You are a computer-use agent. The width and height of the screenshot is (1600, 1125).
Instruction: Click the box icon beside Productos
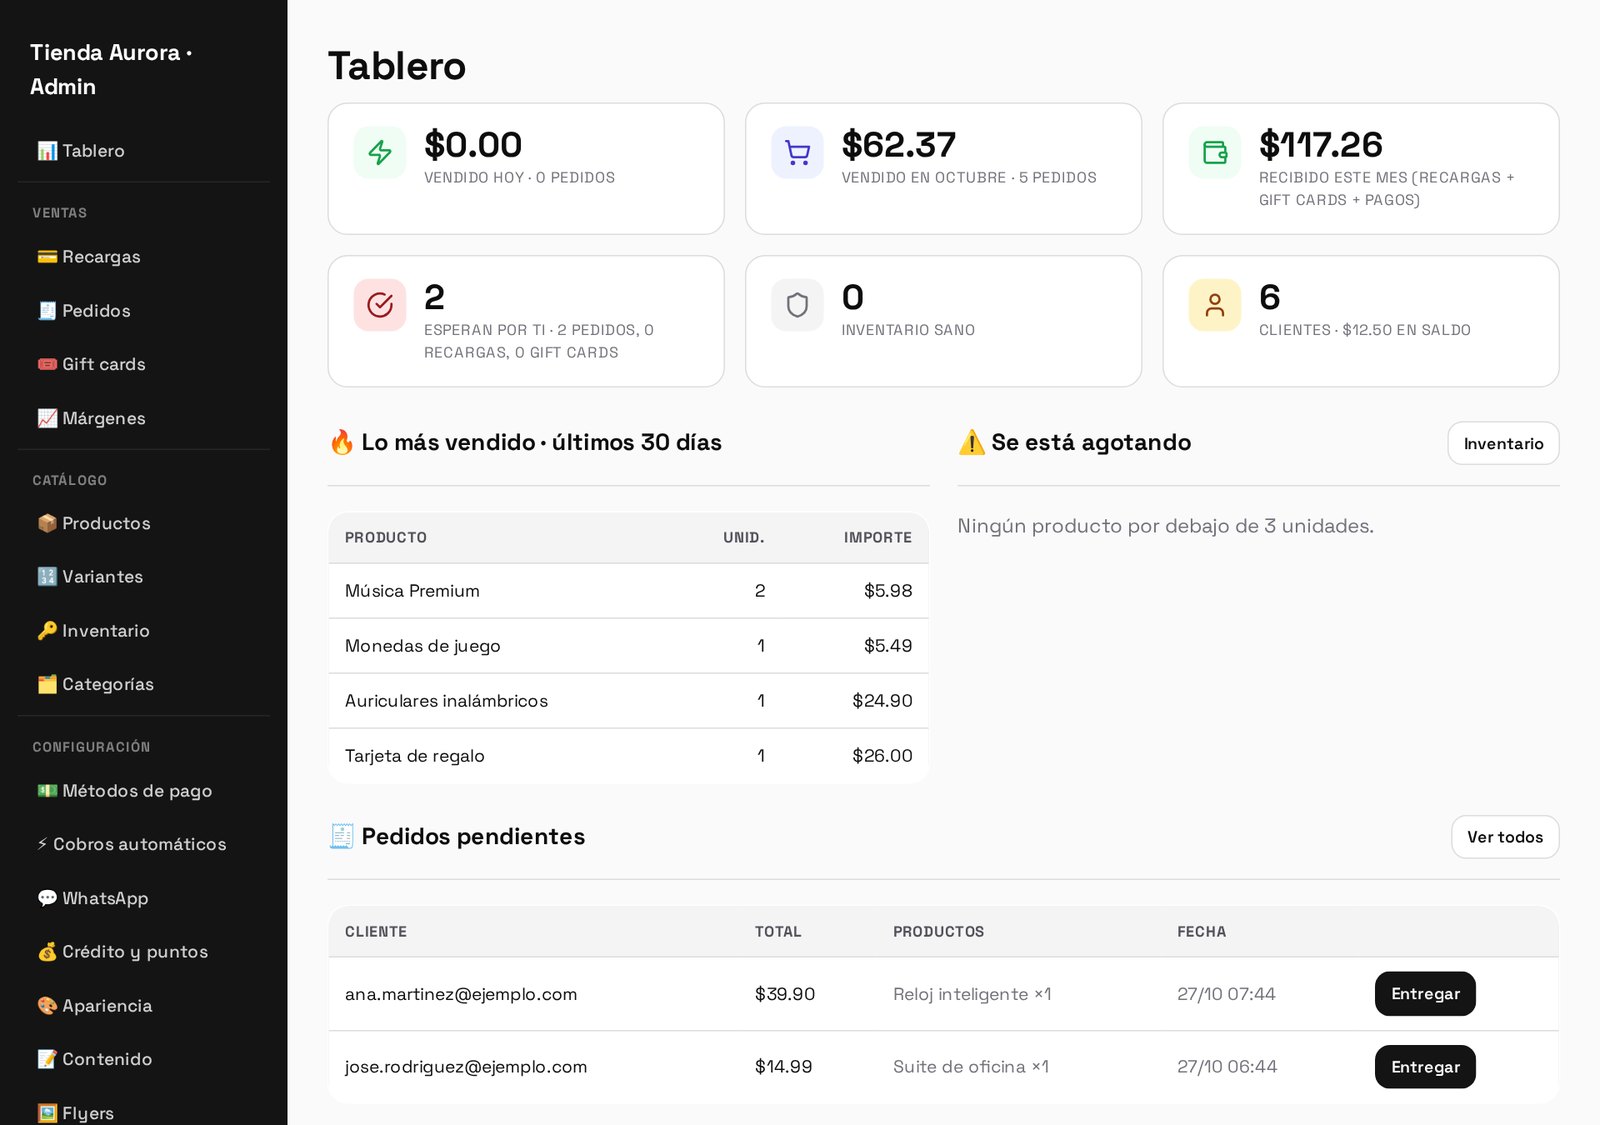click(47, 523)
